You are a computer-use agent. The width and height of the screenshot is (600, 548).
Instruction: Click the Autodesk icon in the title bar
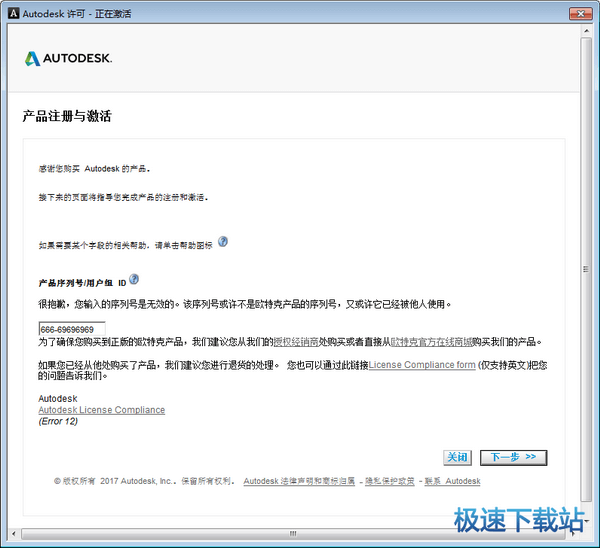pyautogui.click(x=12, y=15)
